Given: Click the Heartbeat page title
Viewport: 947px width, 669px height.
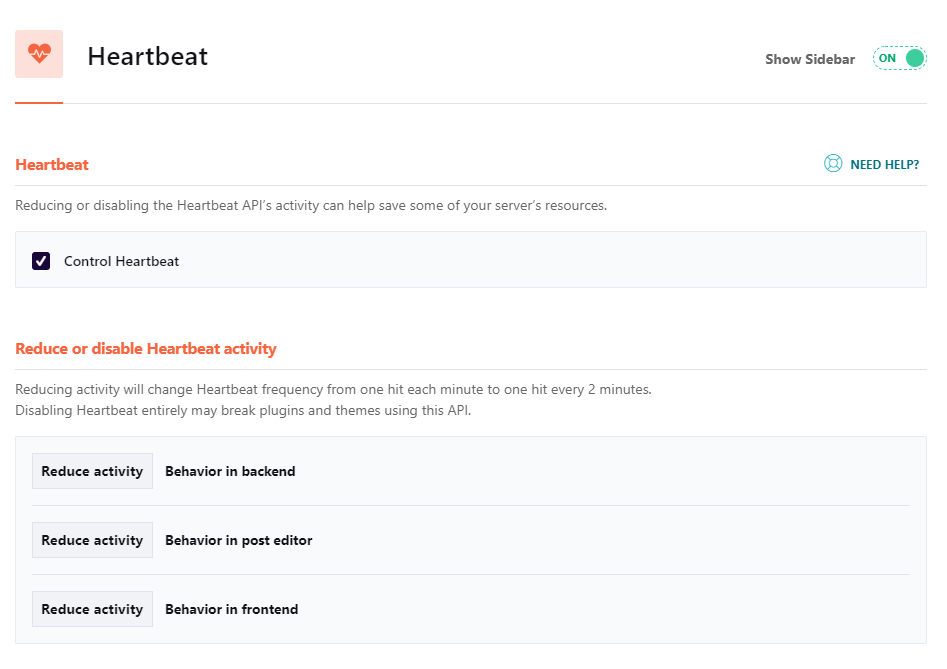Looking at the screenshot, I should [x=147, y=56].
